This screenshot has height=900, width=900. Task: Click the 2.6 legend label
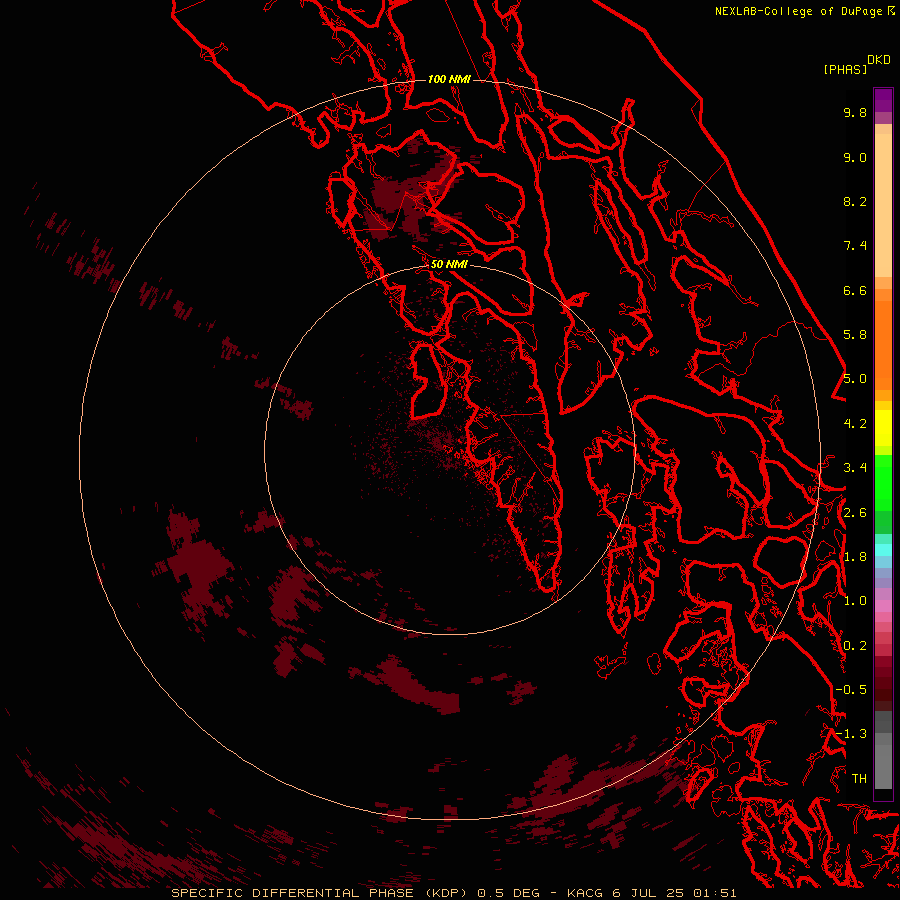(x=855, y=513)
